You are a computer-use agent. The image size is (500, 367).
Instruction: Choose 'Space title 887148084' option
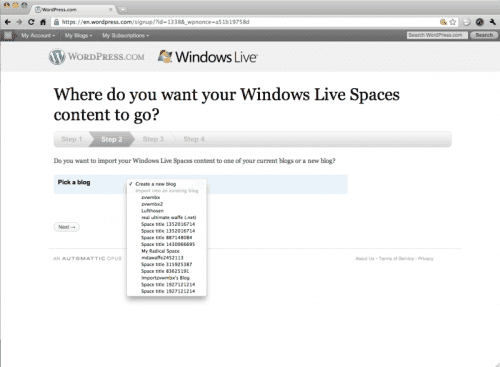coord(166,238)
